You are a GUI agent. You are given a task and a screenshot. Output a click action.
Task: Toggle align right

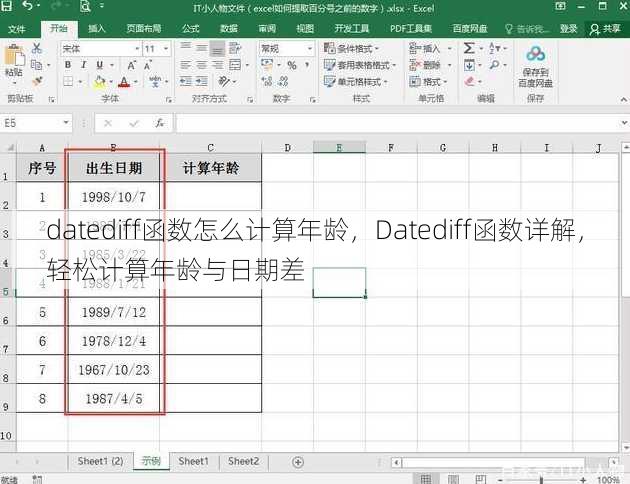[x=217, y=65]
